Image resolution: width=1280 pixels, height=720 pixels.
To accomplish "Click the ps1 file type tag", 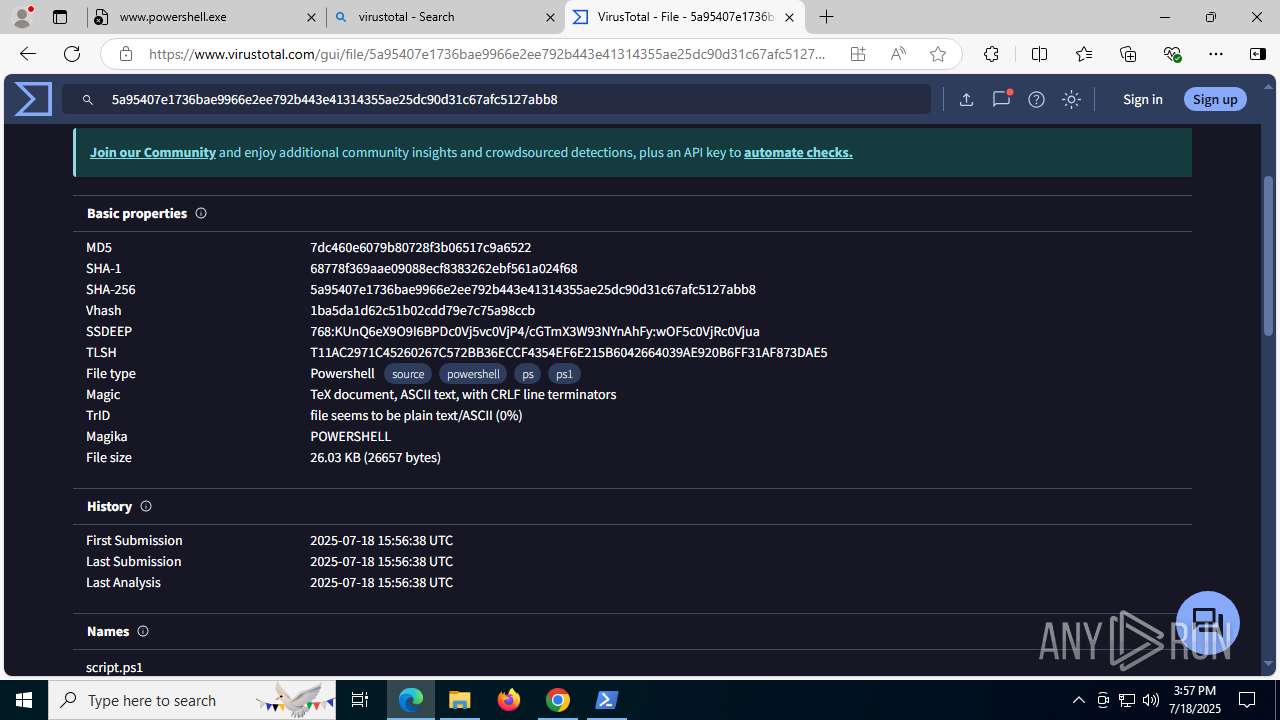I will (564, 374).
